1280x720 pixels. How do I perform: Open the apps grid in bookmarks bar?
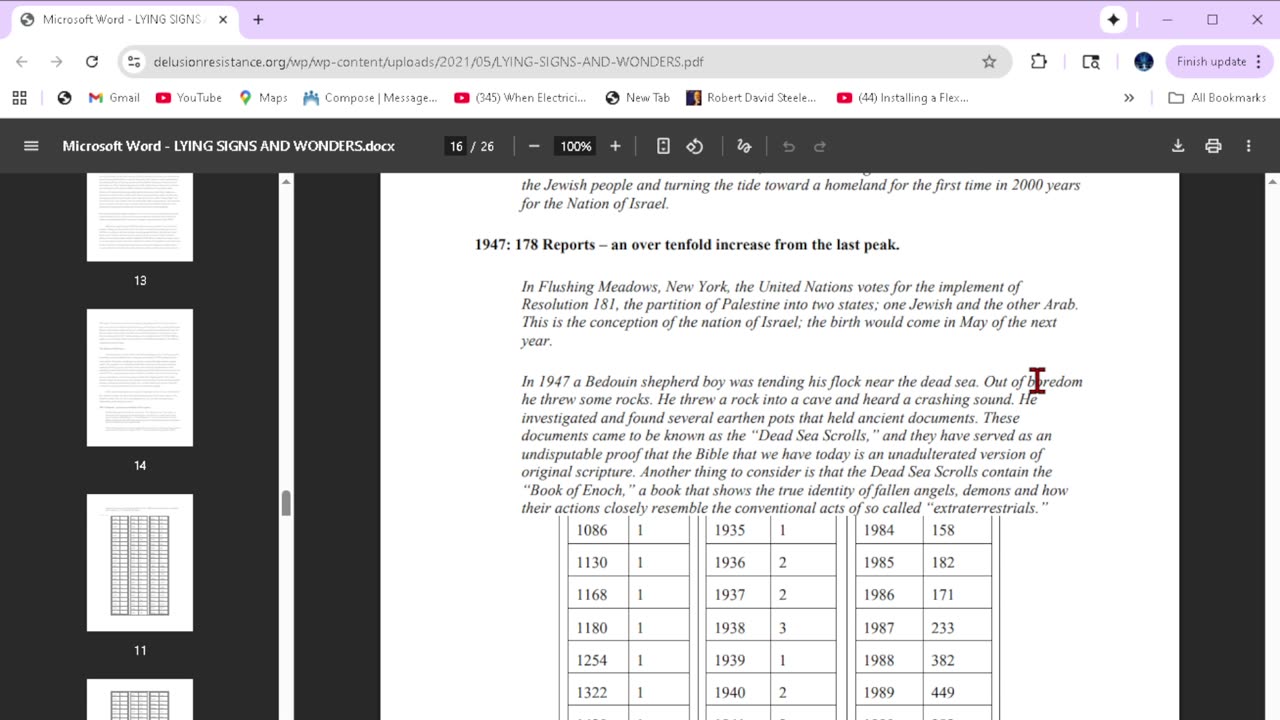[19, 97]
